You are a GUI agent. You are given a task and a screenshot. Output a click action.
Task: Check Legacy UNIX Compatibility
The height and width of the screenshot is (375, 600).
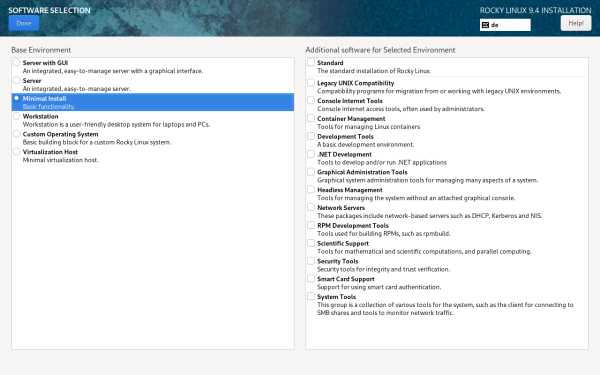coord(311,83)
